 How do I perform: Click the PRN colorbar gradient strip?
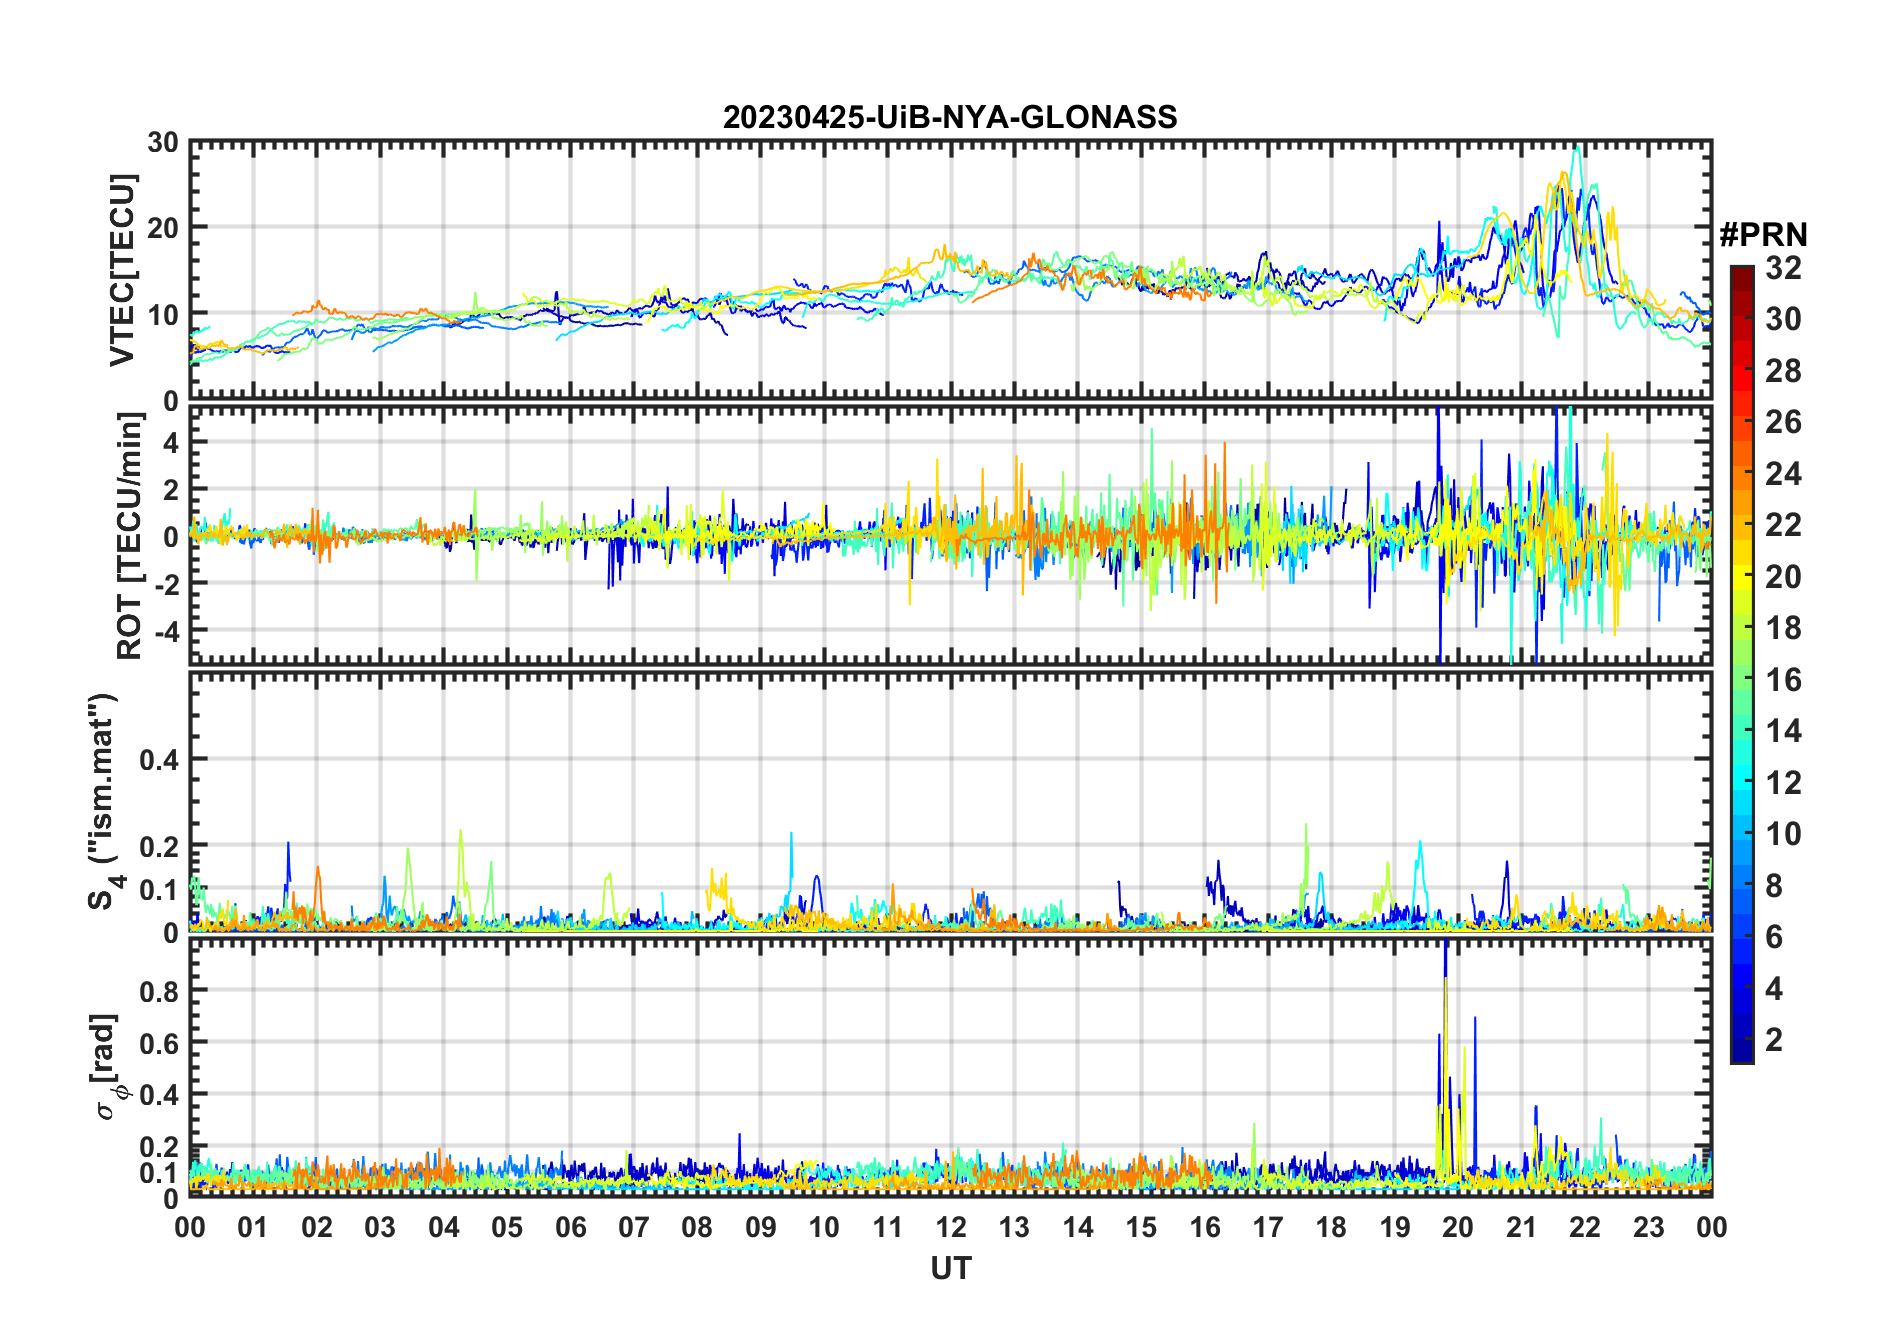[1742, 664]
